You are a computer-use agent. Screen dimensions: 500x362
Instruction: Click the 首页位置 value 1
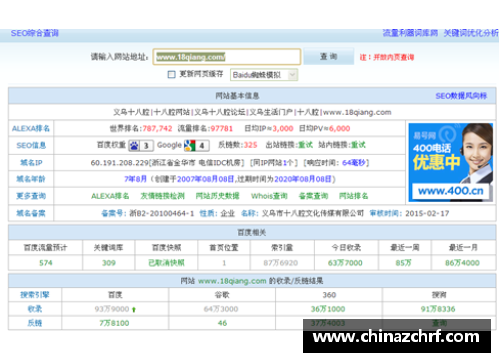click(224, 263)
